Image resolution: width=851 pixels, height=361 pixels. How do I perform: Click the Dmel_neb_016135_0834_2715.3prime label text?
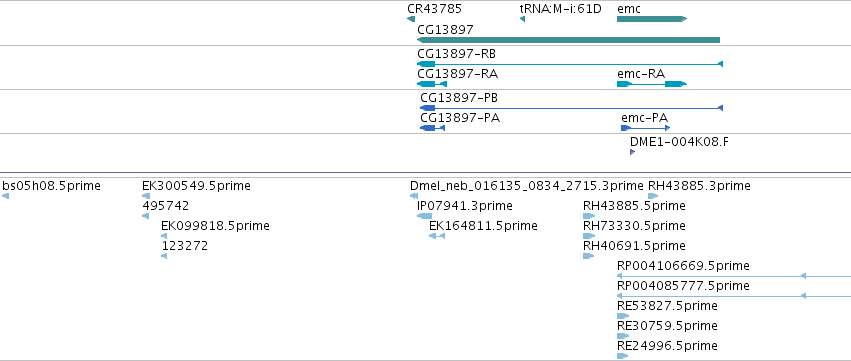(527, 186)
